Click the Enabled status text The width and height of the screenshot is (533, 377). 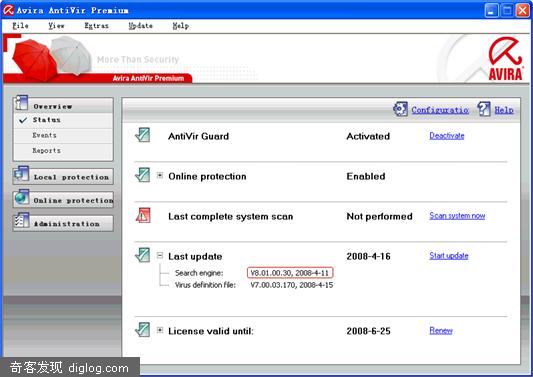tap(366, 176)
